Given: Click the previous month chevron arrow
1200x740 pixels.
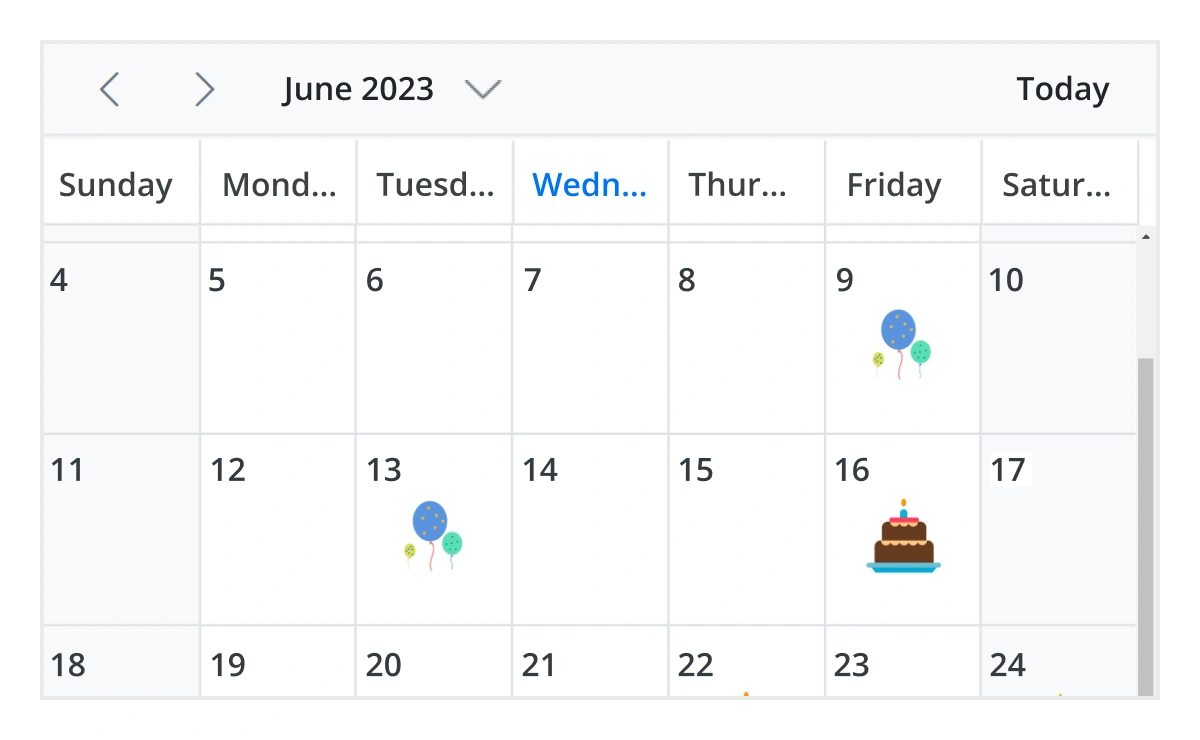Looking at the screenshot, I should [x=110, y=89].
